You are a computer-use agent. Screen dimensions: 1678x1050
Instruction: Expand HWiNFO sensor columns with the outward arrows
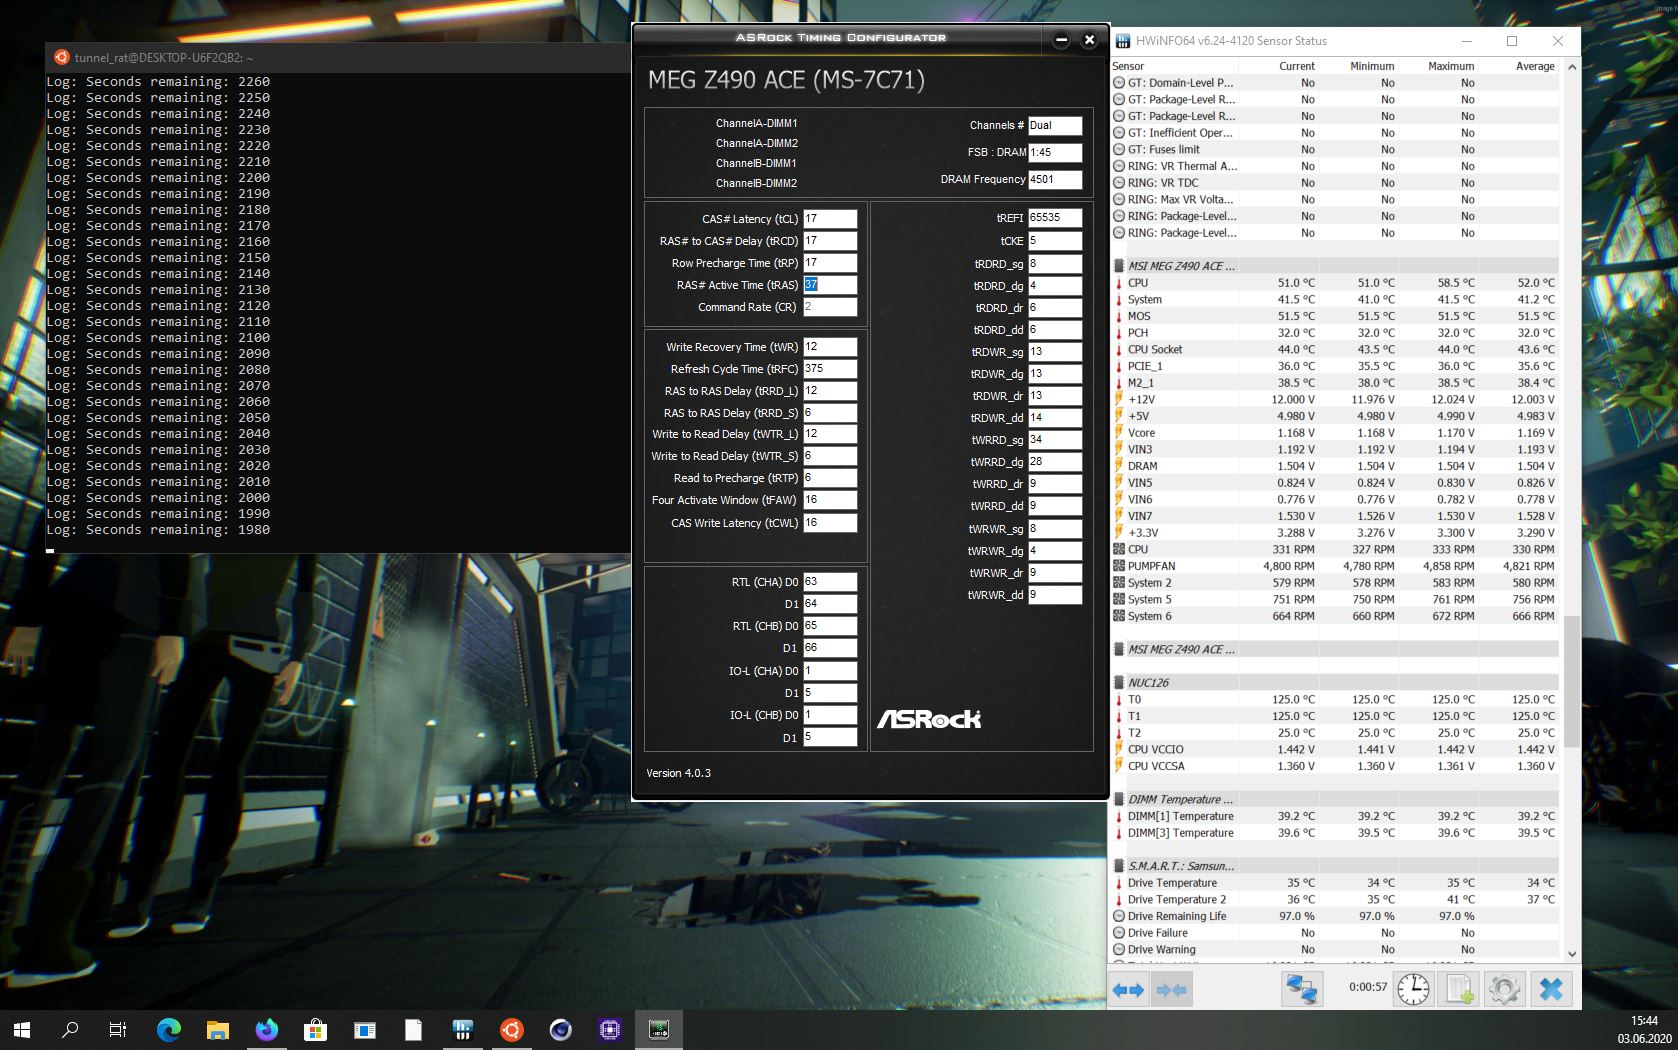[x=1128, y=989]
